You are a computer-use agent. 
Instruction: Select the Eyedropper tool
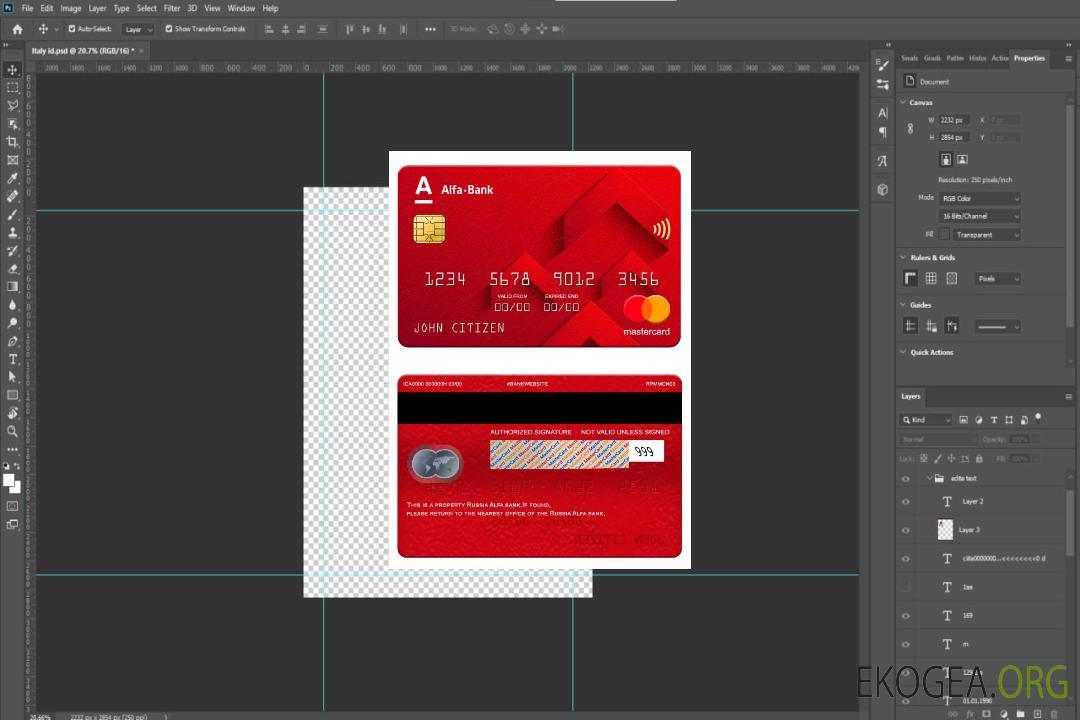[x=12, y=178]
